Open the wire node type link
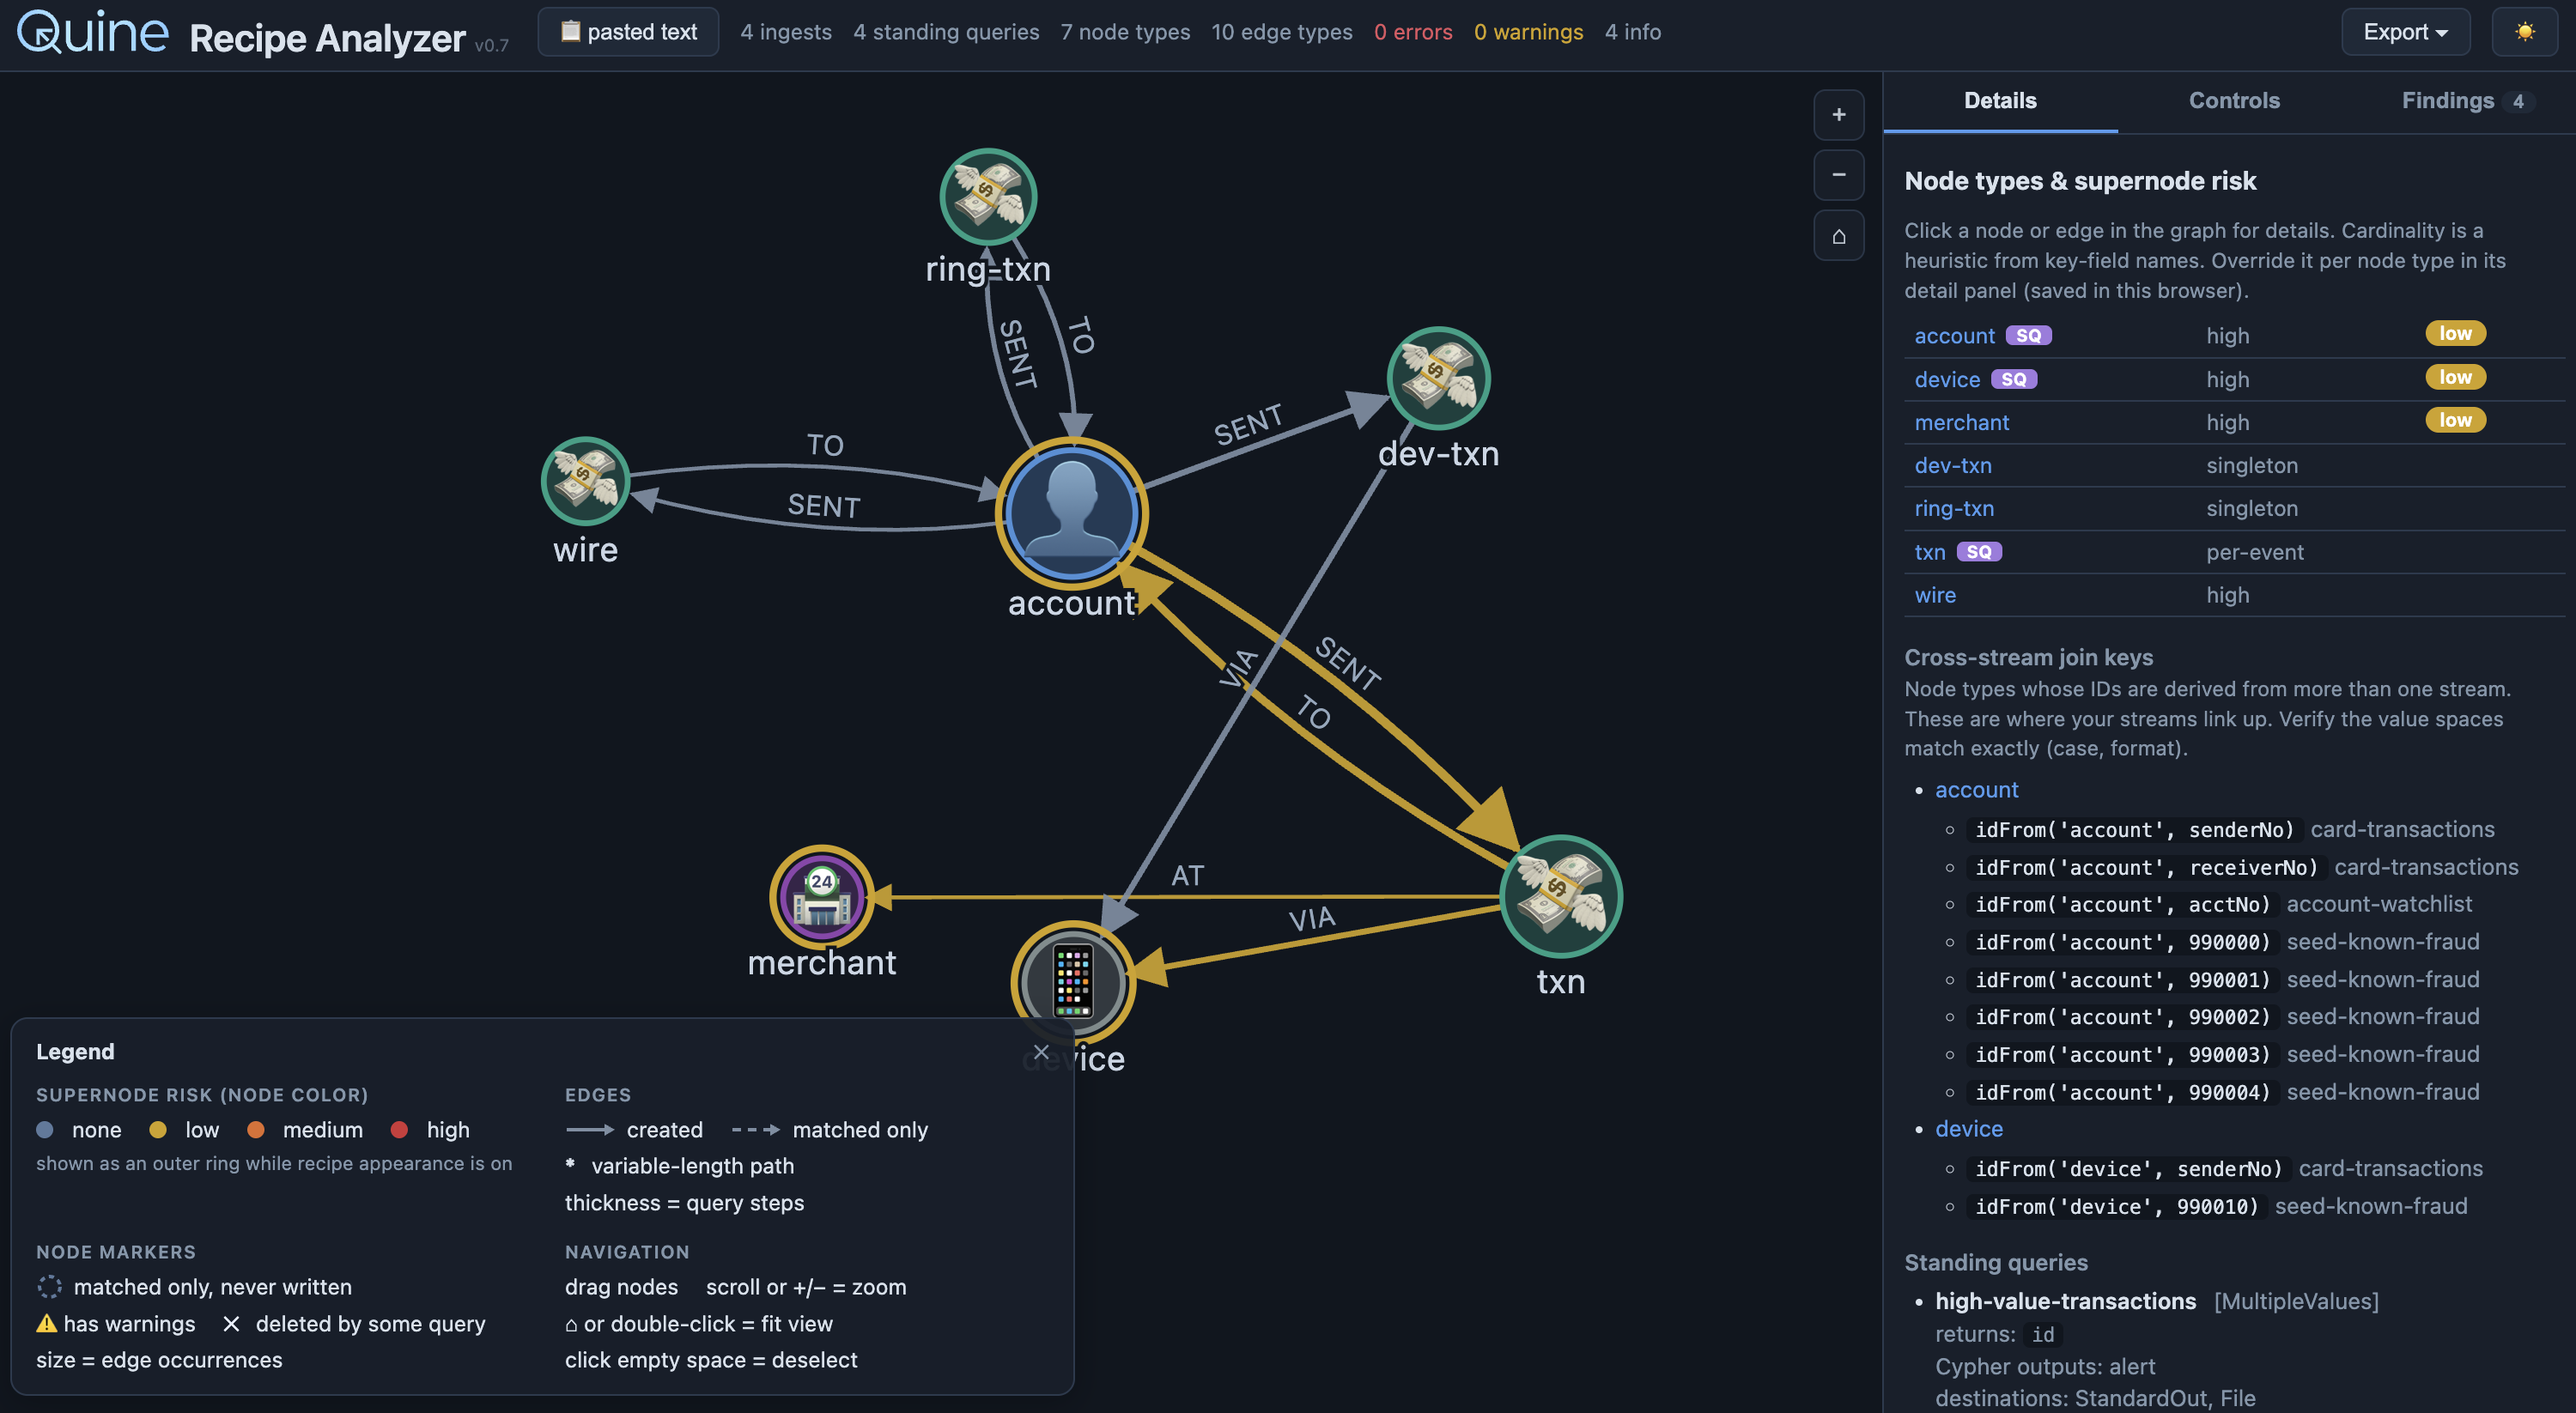 [x=1935, y=595]
